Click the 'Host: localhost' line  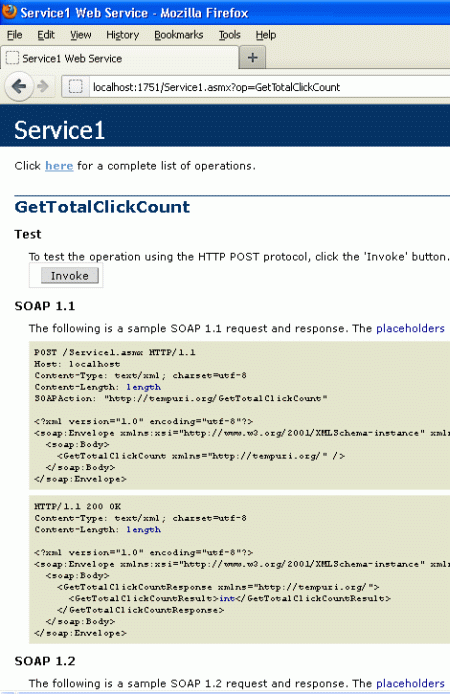point(77,364)
